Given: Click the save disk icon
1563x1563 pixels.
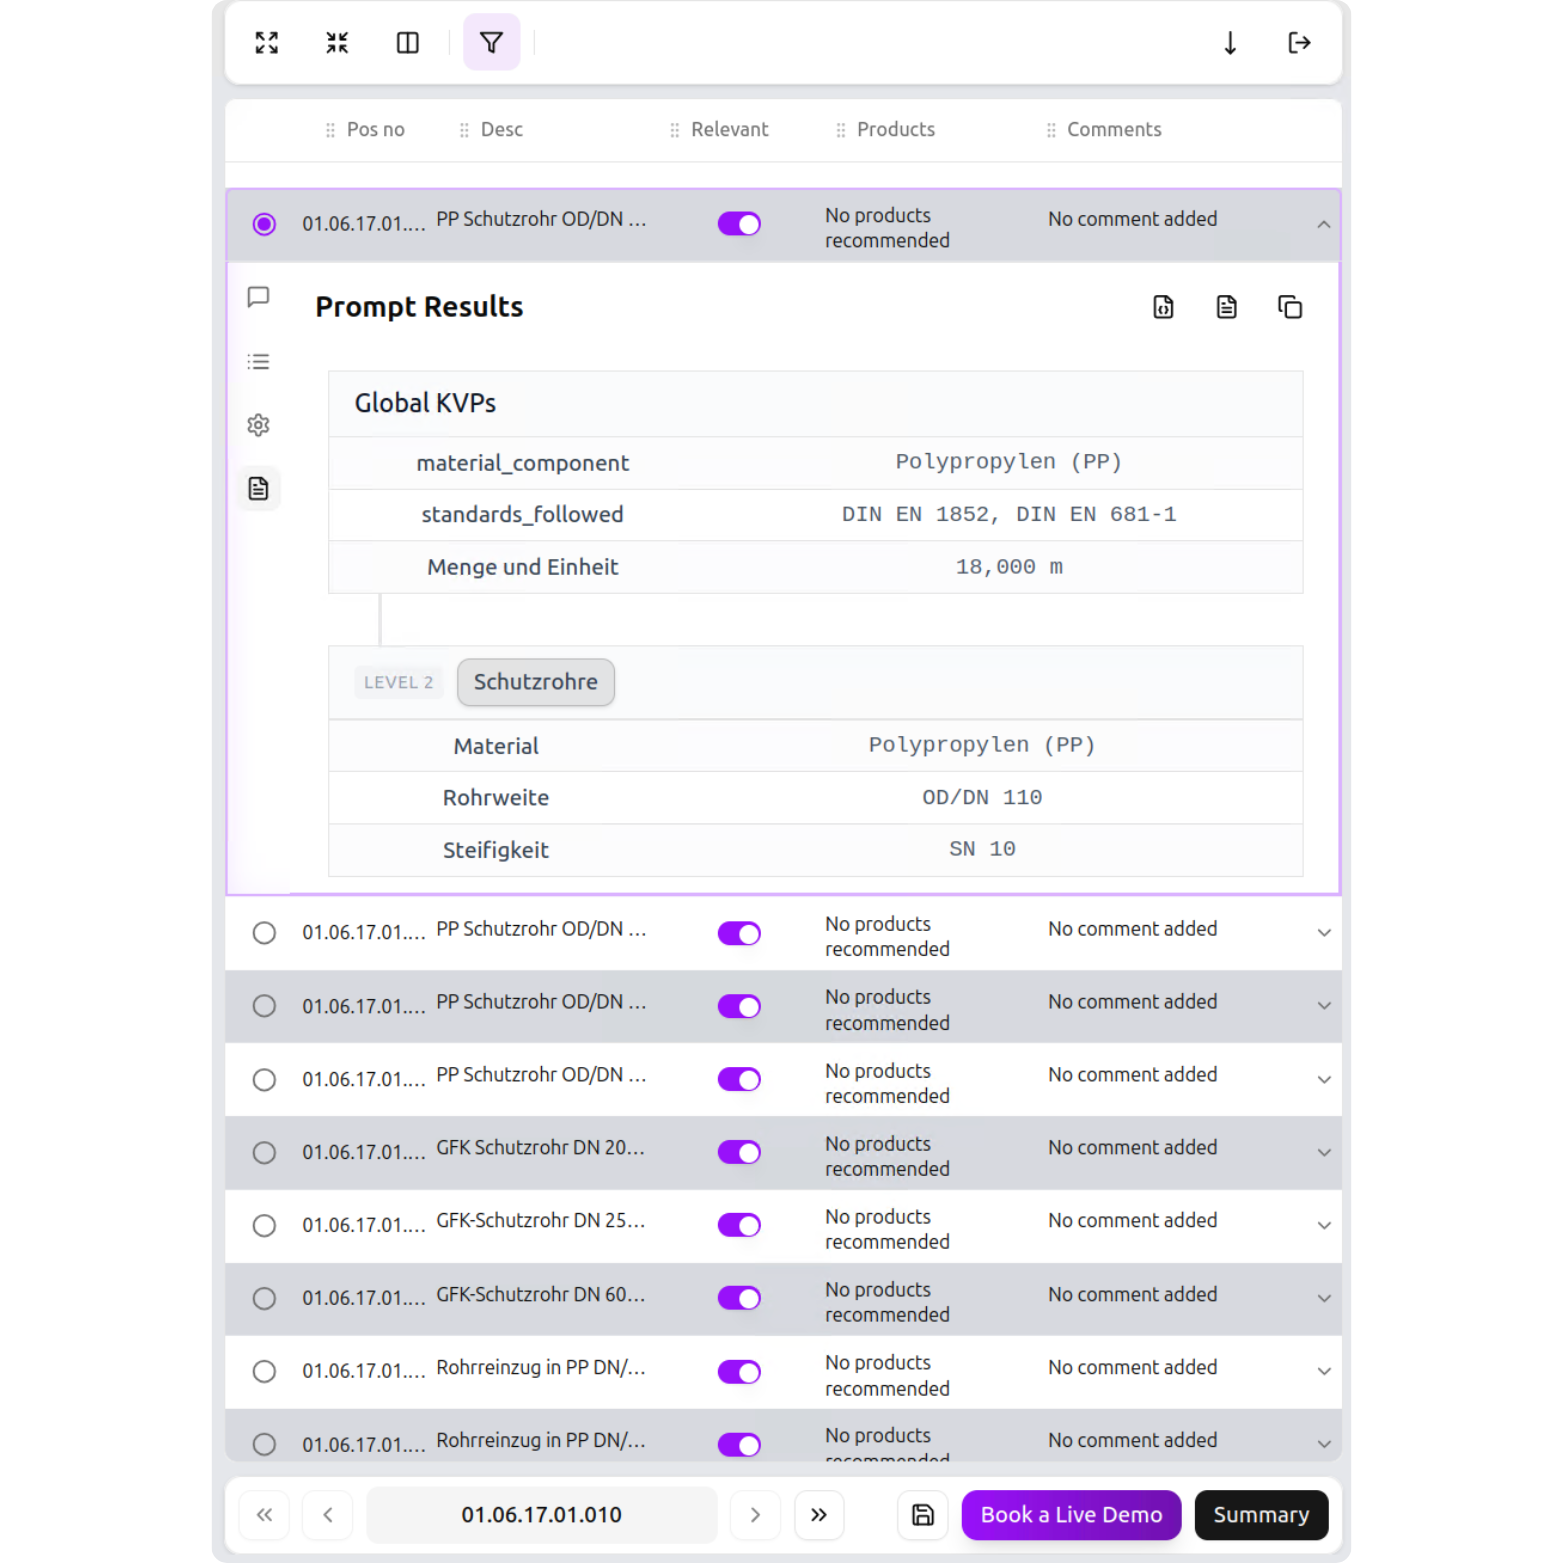Looking at the screenshot, I should click(922, 1515).
